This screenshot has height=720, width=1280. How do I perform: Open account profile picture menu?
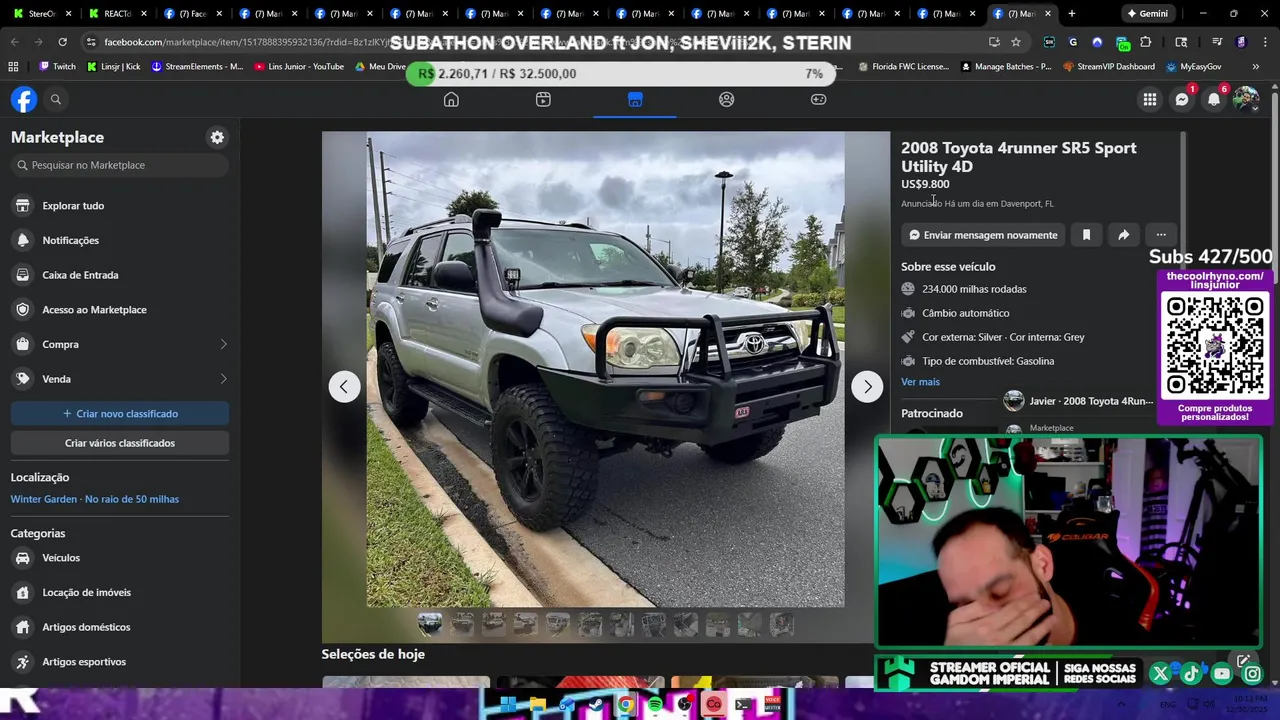[1246, 99]
